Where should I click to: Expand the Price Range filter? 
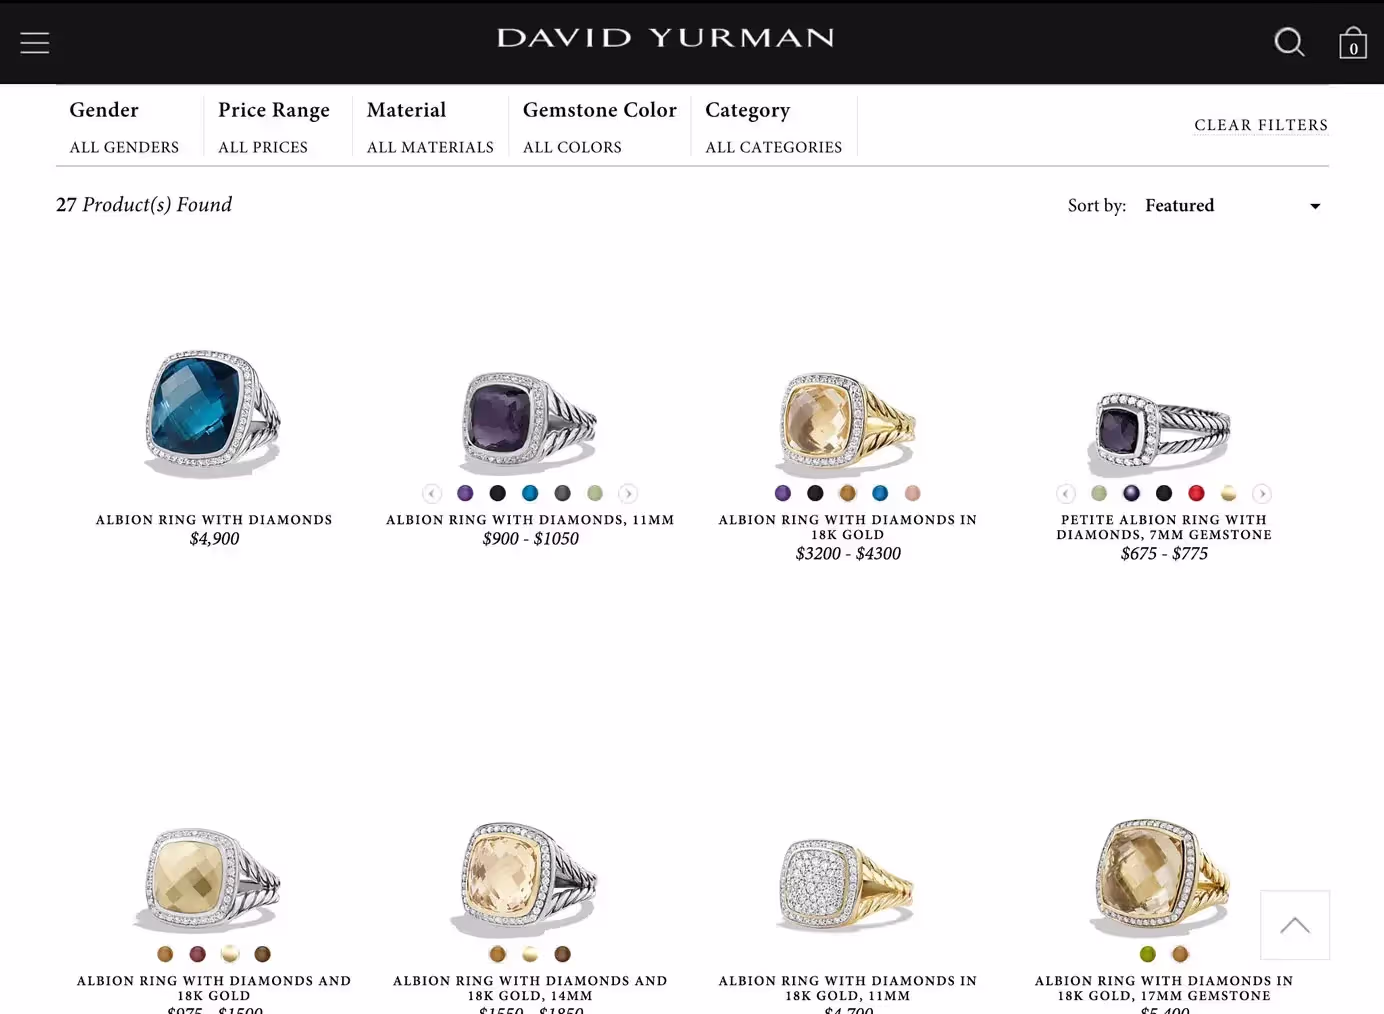[273, 127]
